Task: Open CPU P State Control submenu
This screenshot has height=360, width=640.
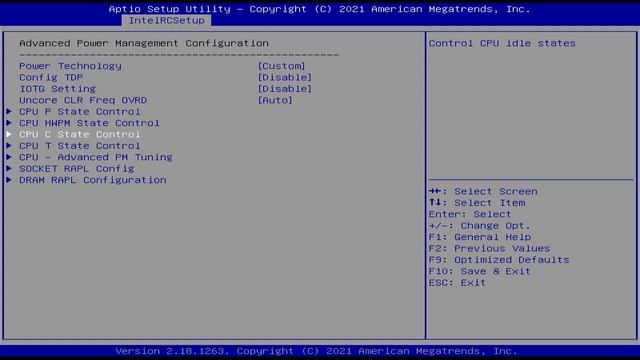Action: click(80, 112)
